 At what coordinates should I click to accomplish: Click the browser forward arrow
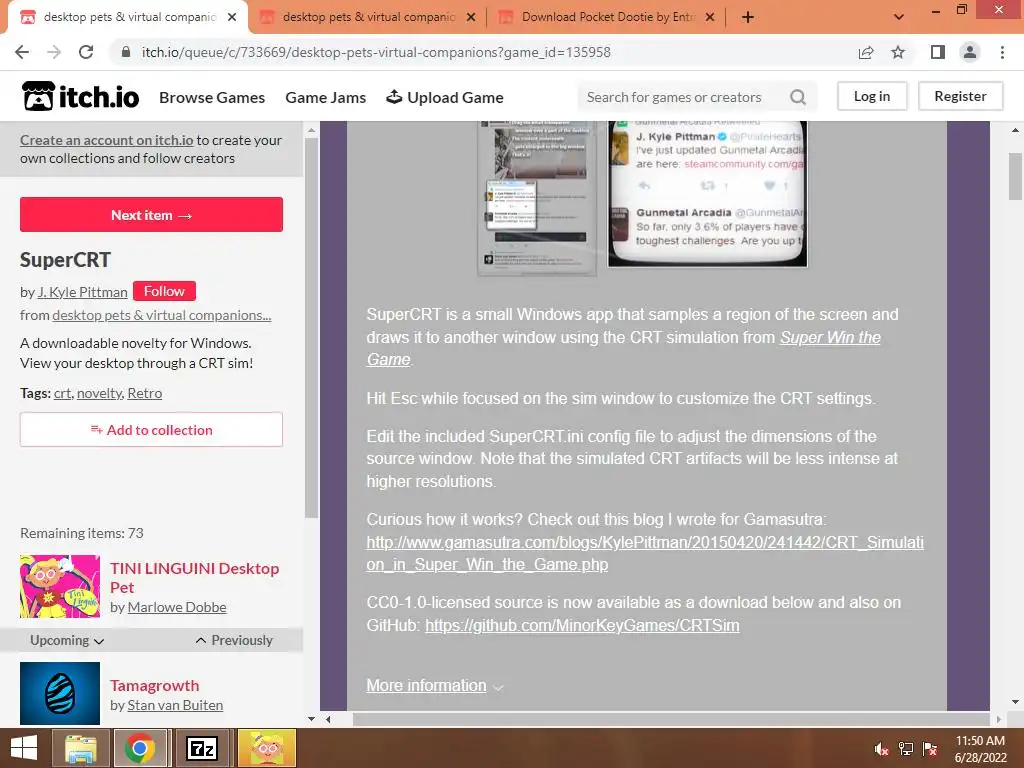click(54, 52)
